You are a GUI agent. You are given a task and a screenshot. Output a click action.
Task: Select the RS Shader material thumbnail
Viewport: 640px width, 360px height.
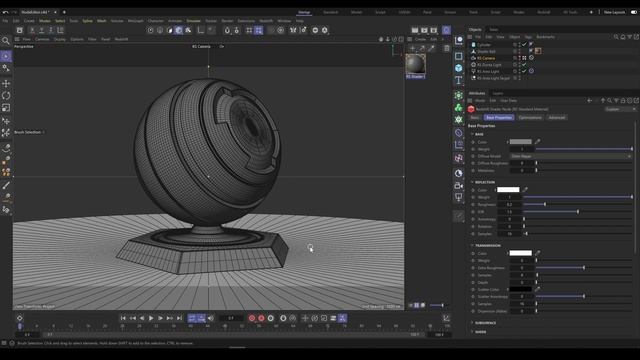(x=416, y=64)
